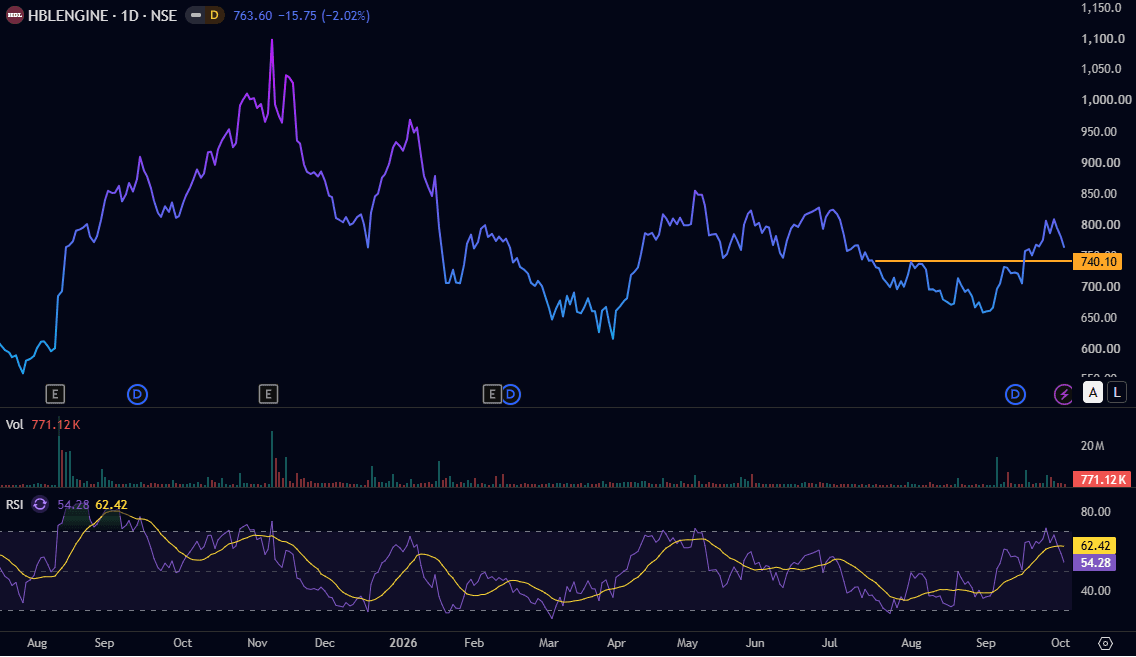Click the 20 M volume axis label
This screenshot has height=657, width=1136.
(x=1093, y=445)
